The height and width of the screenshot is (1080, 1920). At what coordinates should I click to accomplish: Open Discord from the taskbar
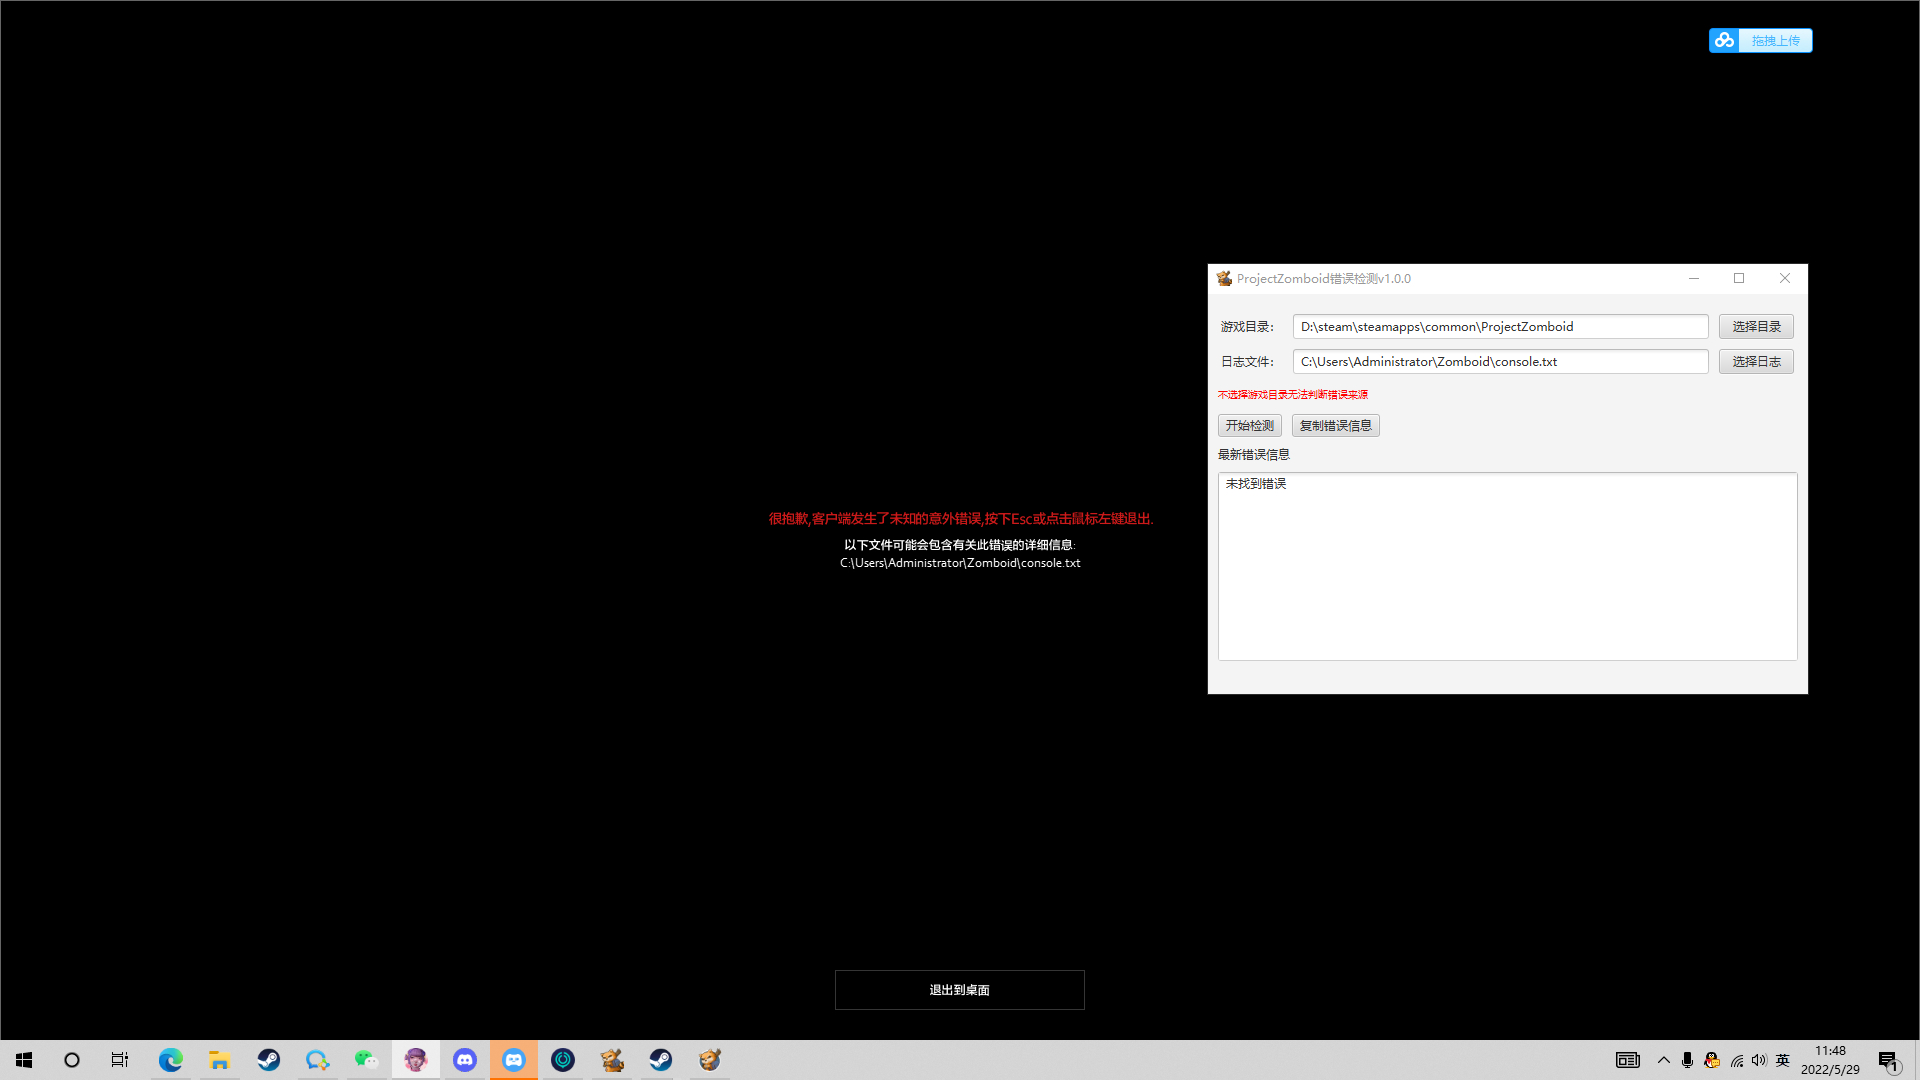coord(465,1060)
